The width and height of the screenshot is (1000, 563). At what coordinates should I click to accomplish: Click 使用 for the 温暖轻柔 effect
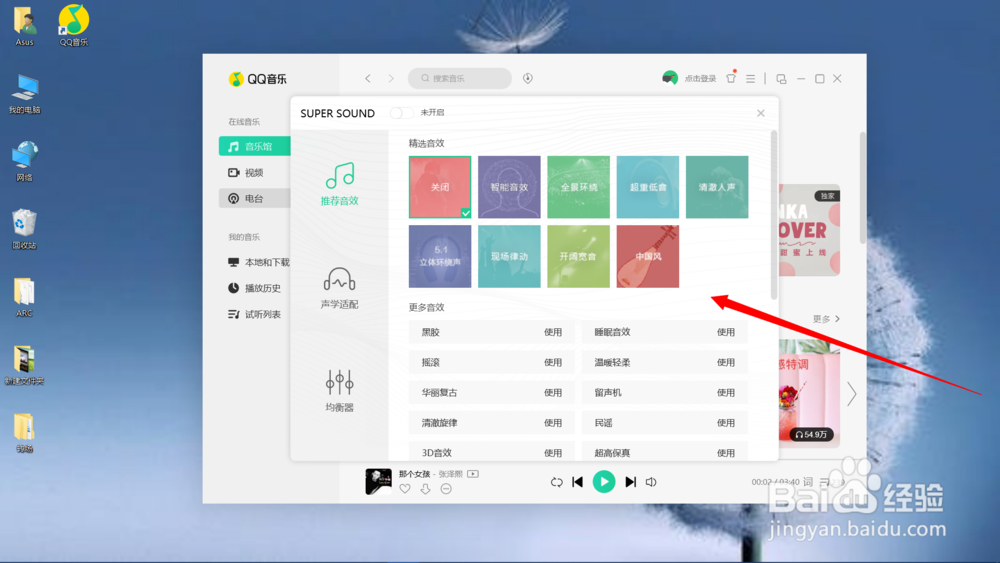coord(726,362)
